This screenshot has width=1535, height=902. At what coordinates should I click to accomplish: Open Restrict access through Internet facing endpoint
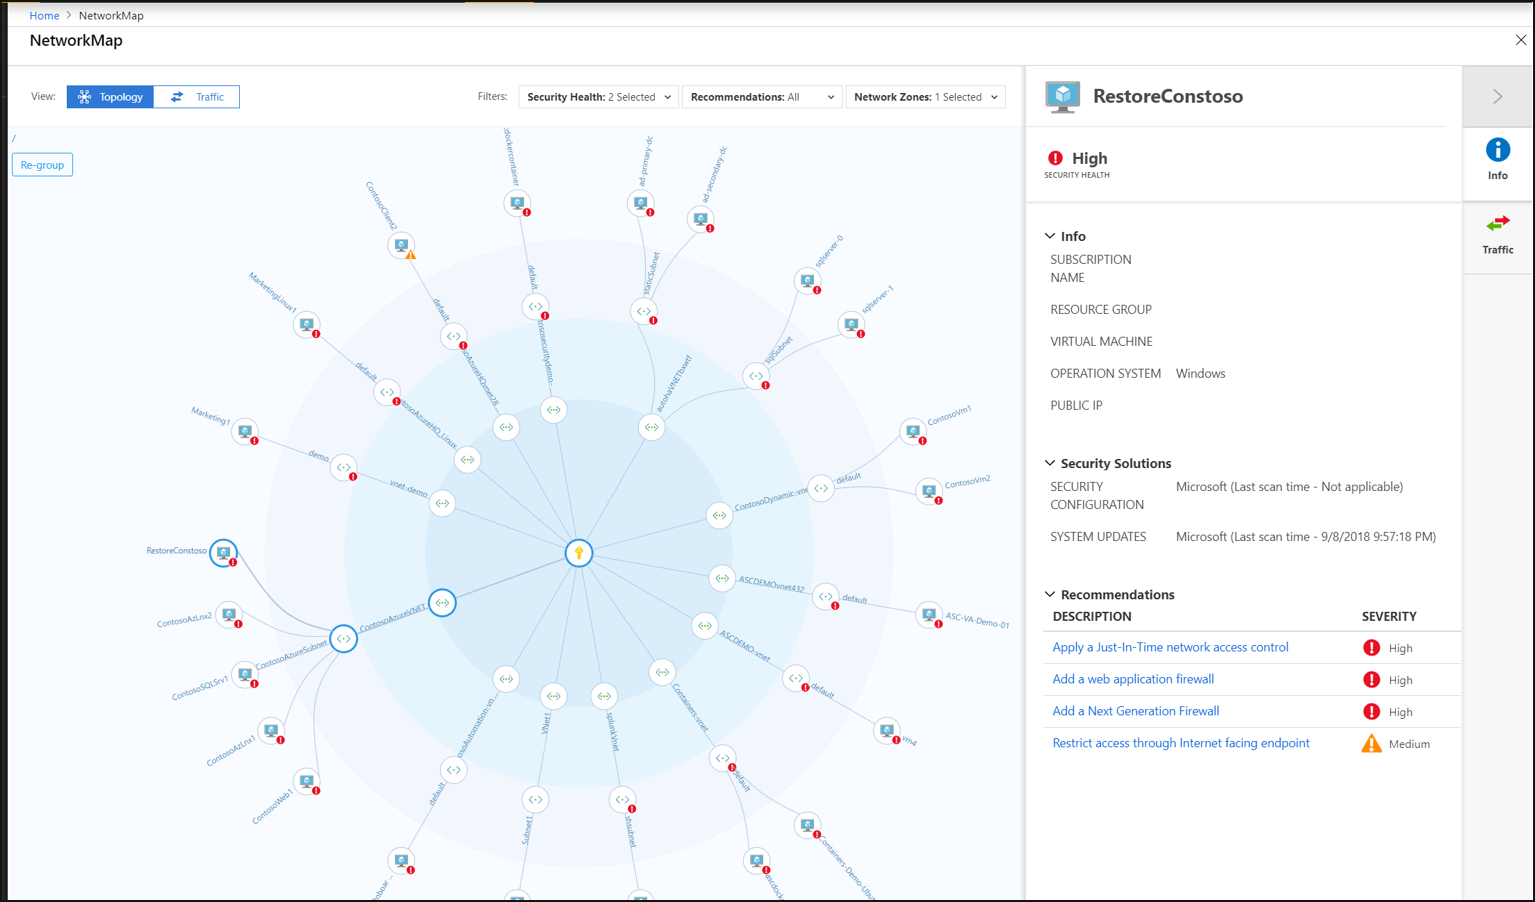click(x=1181, y=743)
